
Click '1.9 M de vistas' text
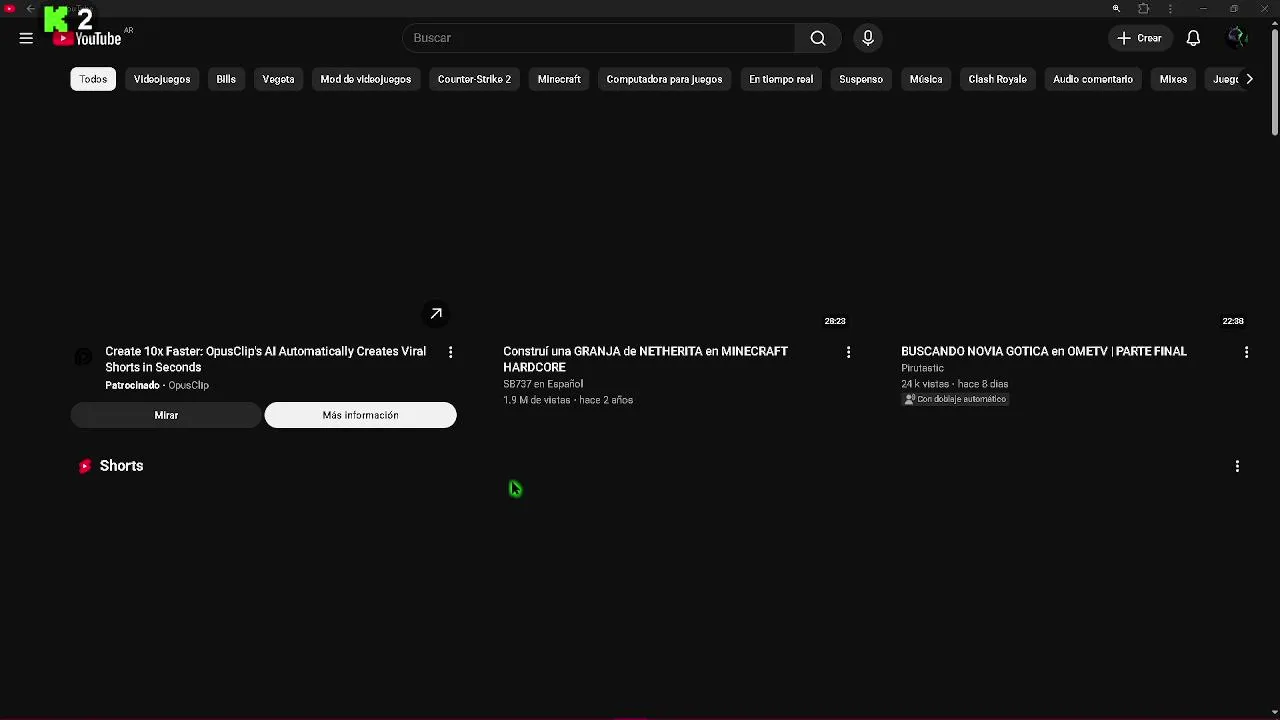[537, 400]
